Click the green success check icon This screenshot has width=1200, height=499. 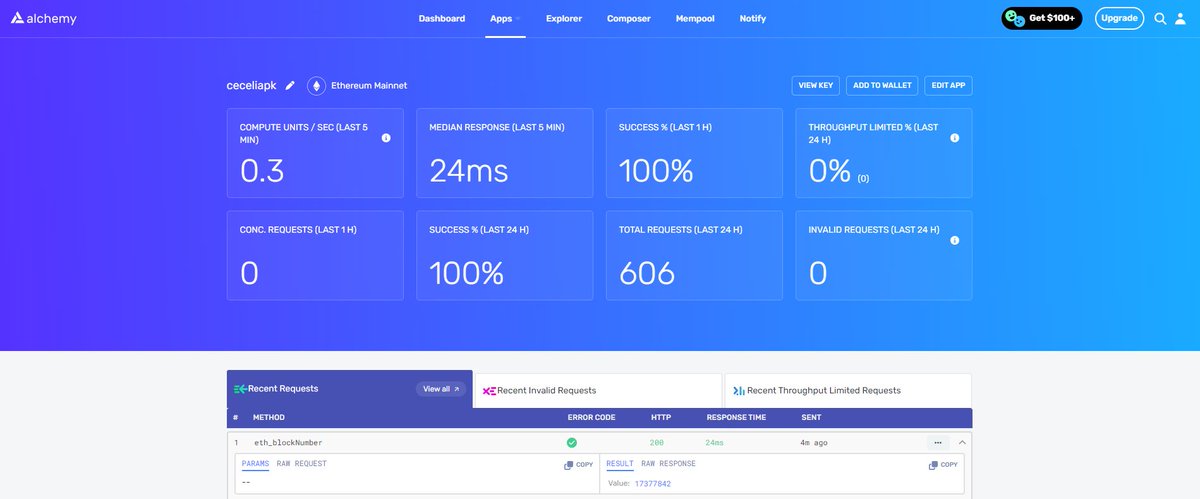tap(572, 442)
